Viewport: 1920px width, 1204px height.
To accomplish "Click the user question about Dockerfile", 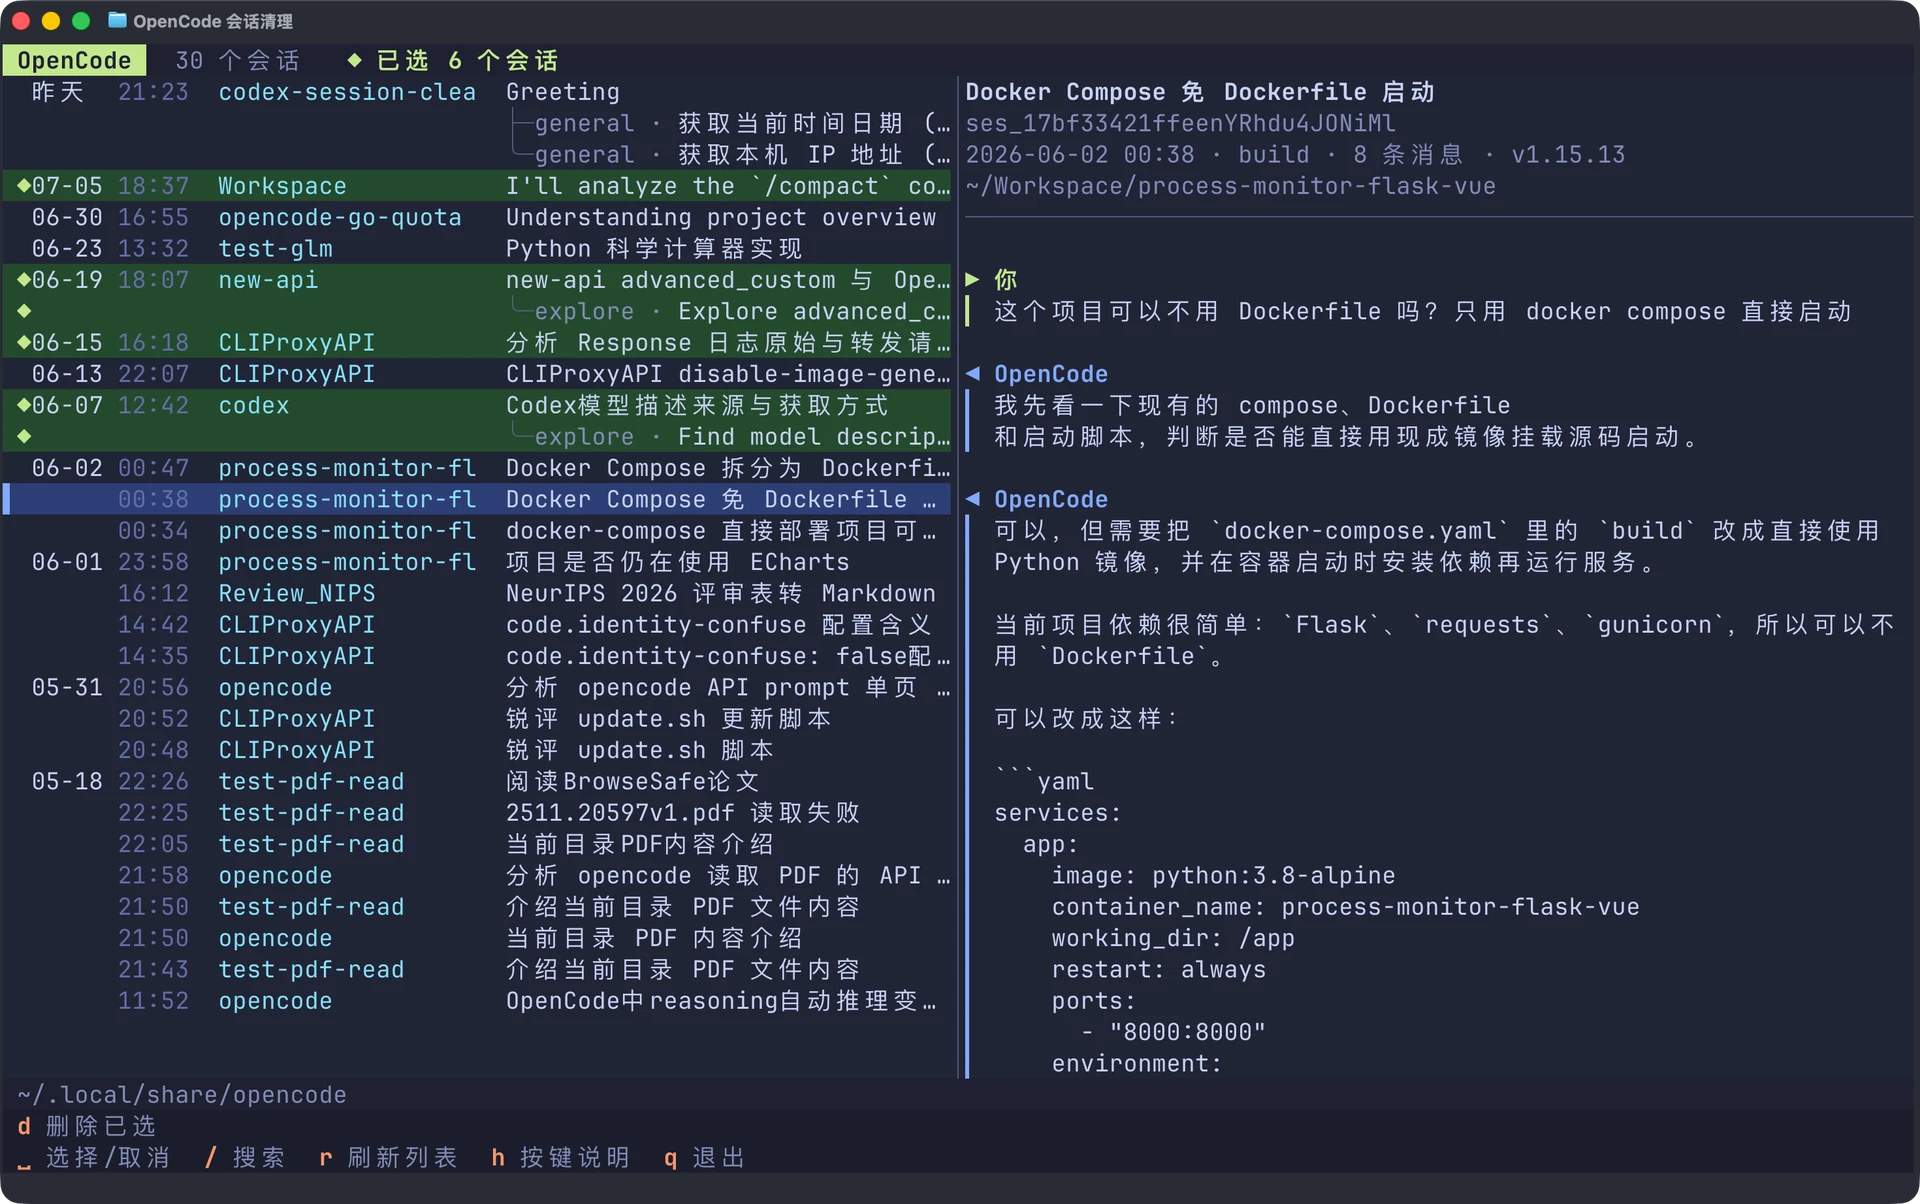I will 1423,311.
